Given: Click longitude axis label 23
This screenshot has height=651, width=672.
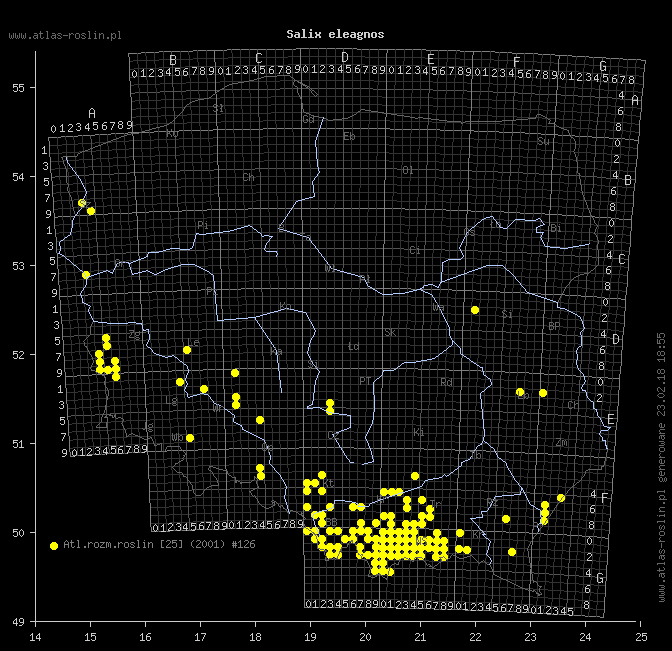Looking at the screenshot, I should pos(531,637).
